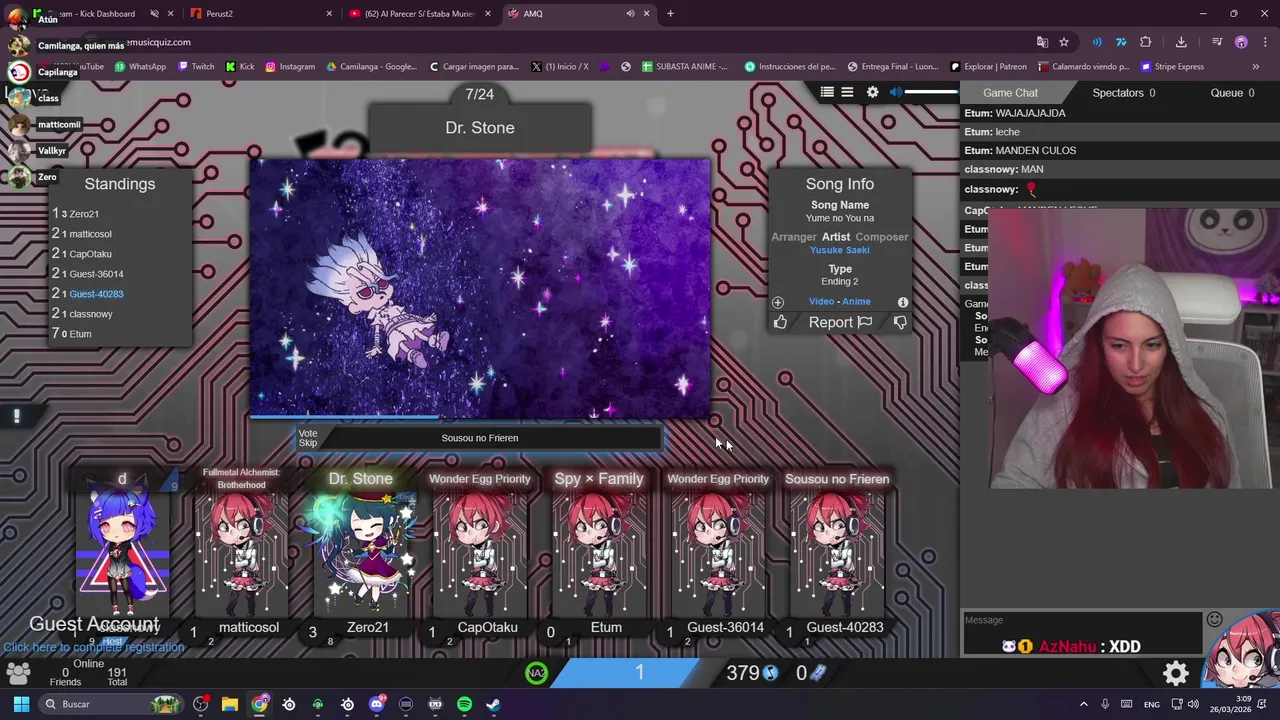Dislike the song with thumbs-down icon
This screenshot has width=1280, height=720.
(900, 322)
